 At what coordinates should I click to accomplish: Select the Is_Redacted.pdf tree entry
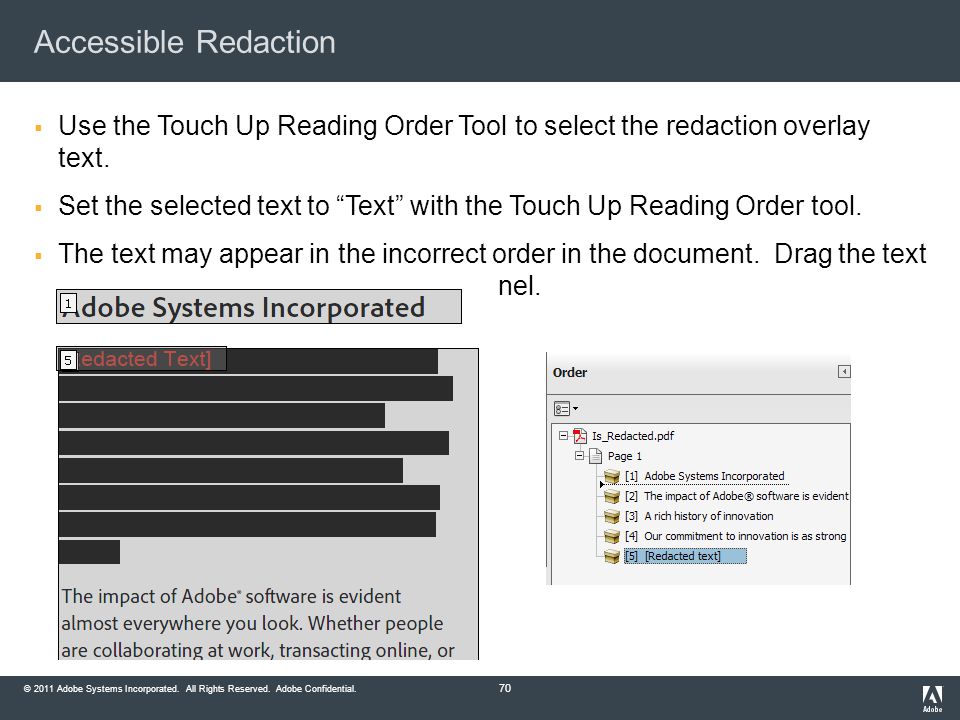tap(632, 436)
